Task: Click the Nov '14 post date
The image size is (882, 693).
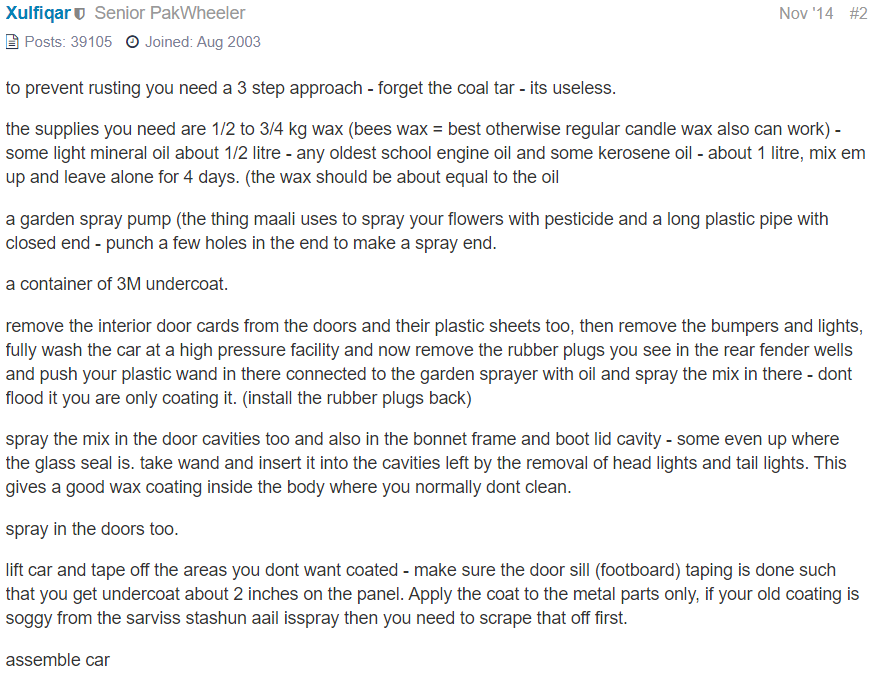Action: coord(806,13)
